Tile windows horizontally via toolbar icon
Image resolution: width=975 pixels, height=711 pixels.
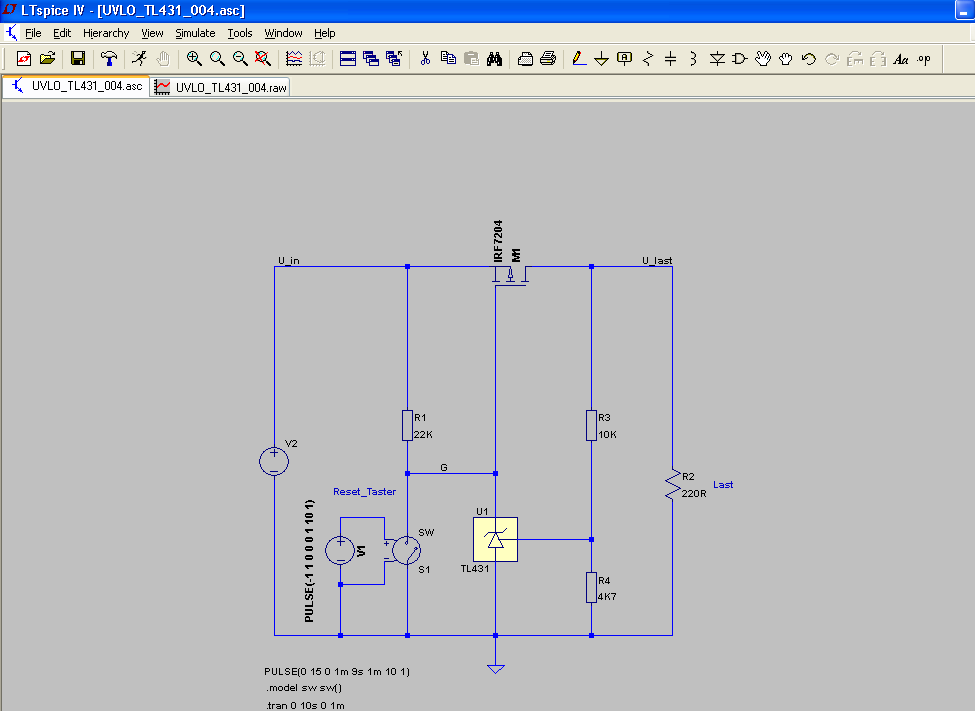(348, 58)
